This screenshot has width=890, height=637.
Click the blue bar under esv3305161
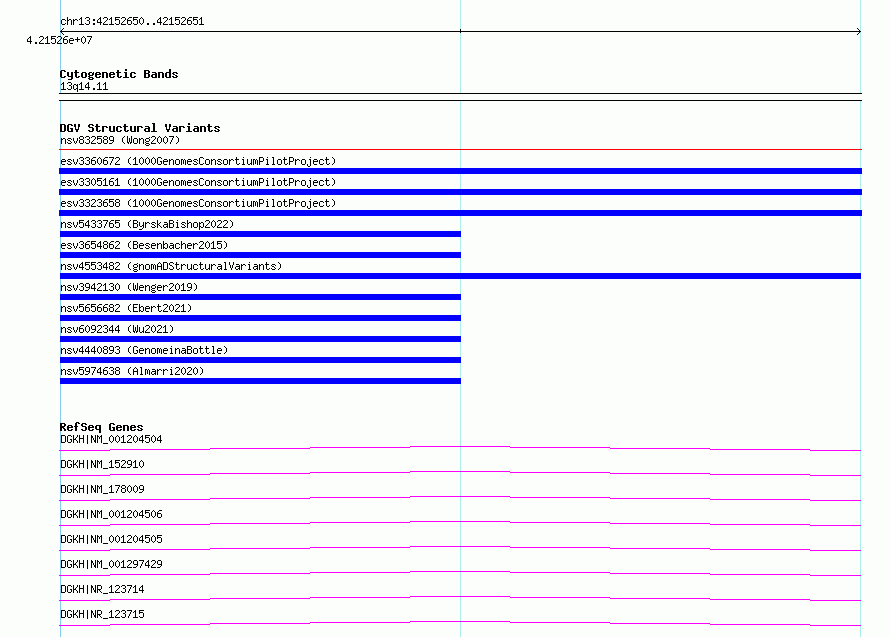[x=460, y=192]
